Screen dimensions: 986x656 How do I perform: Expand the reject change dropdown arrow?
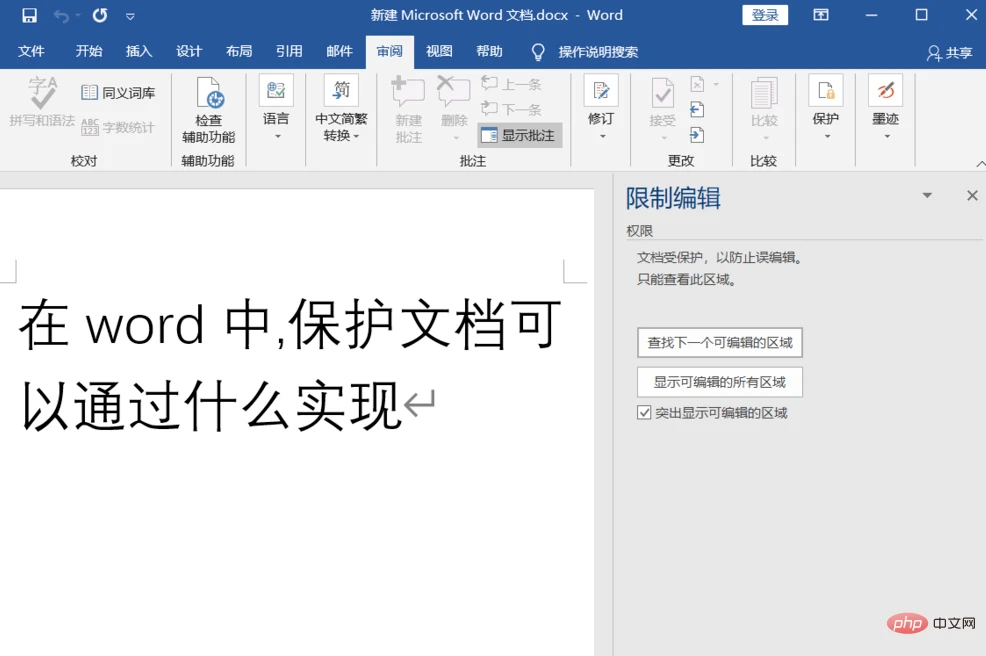coord(716,84)
